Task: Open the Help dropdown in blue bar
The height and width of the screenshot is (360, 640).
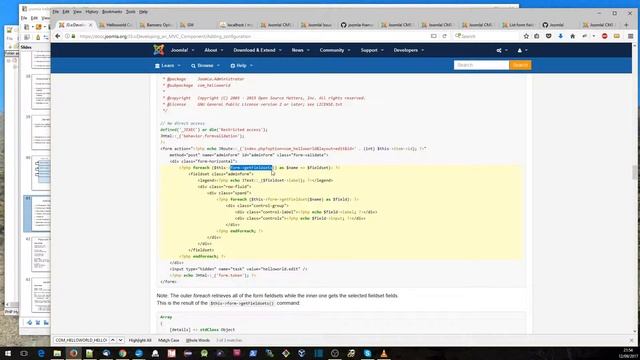Action: (x=242, y=65)
